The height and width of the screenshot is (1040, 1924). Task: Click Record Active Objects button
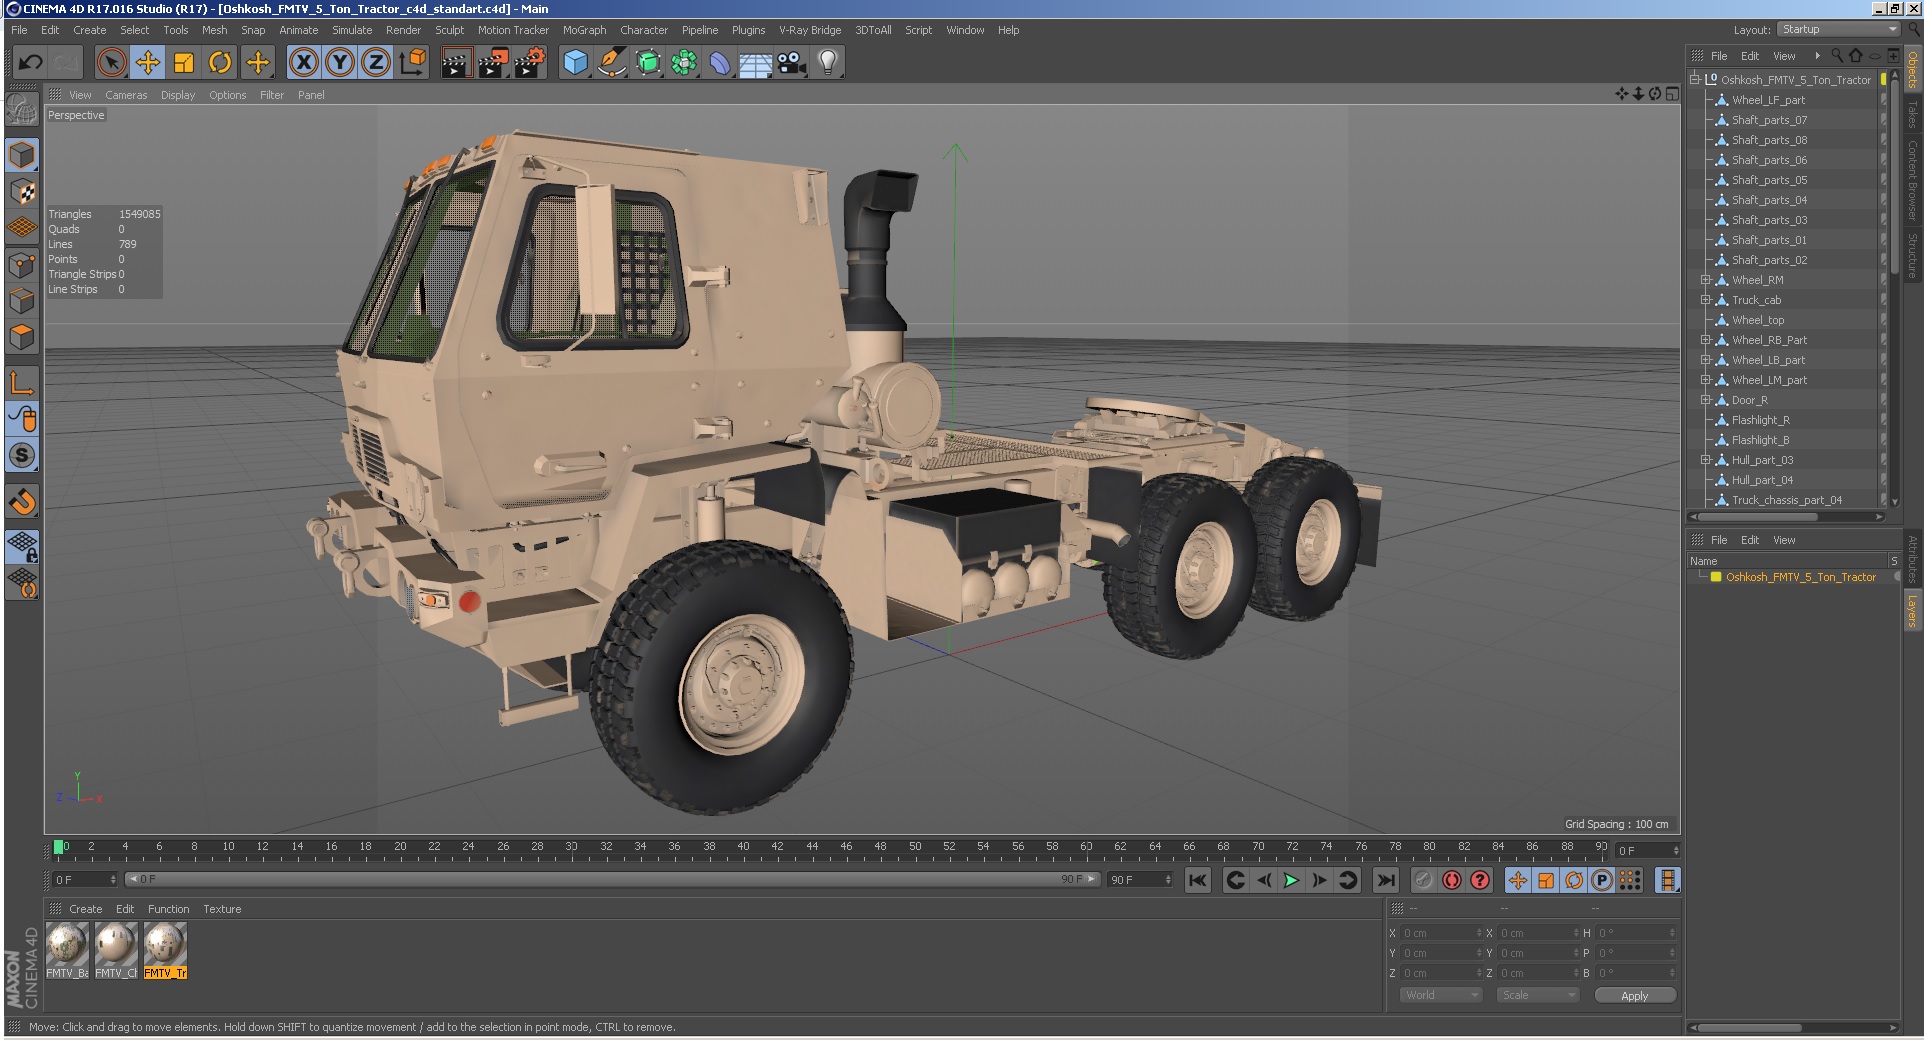[1424, 880]
